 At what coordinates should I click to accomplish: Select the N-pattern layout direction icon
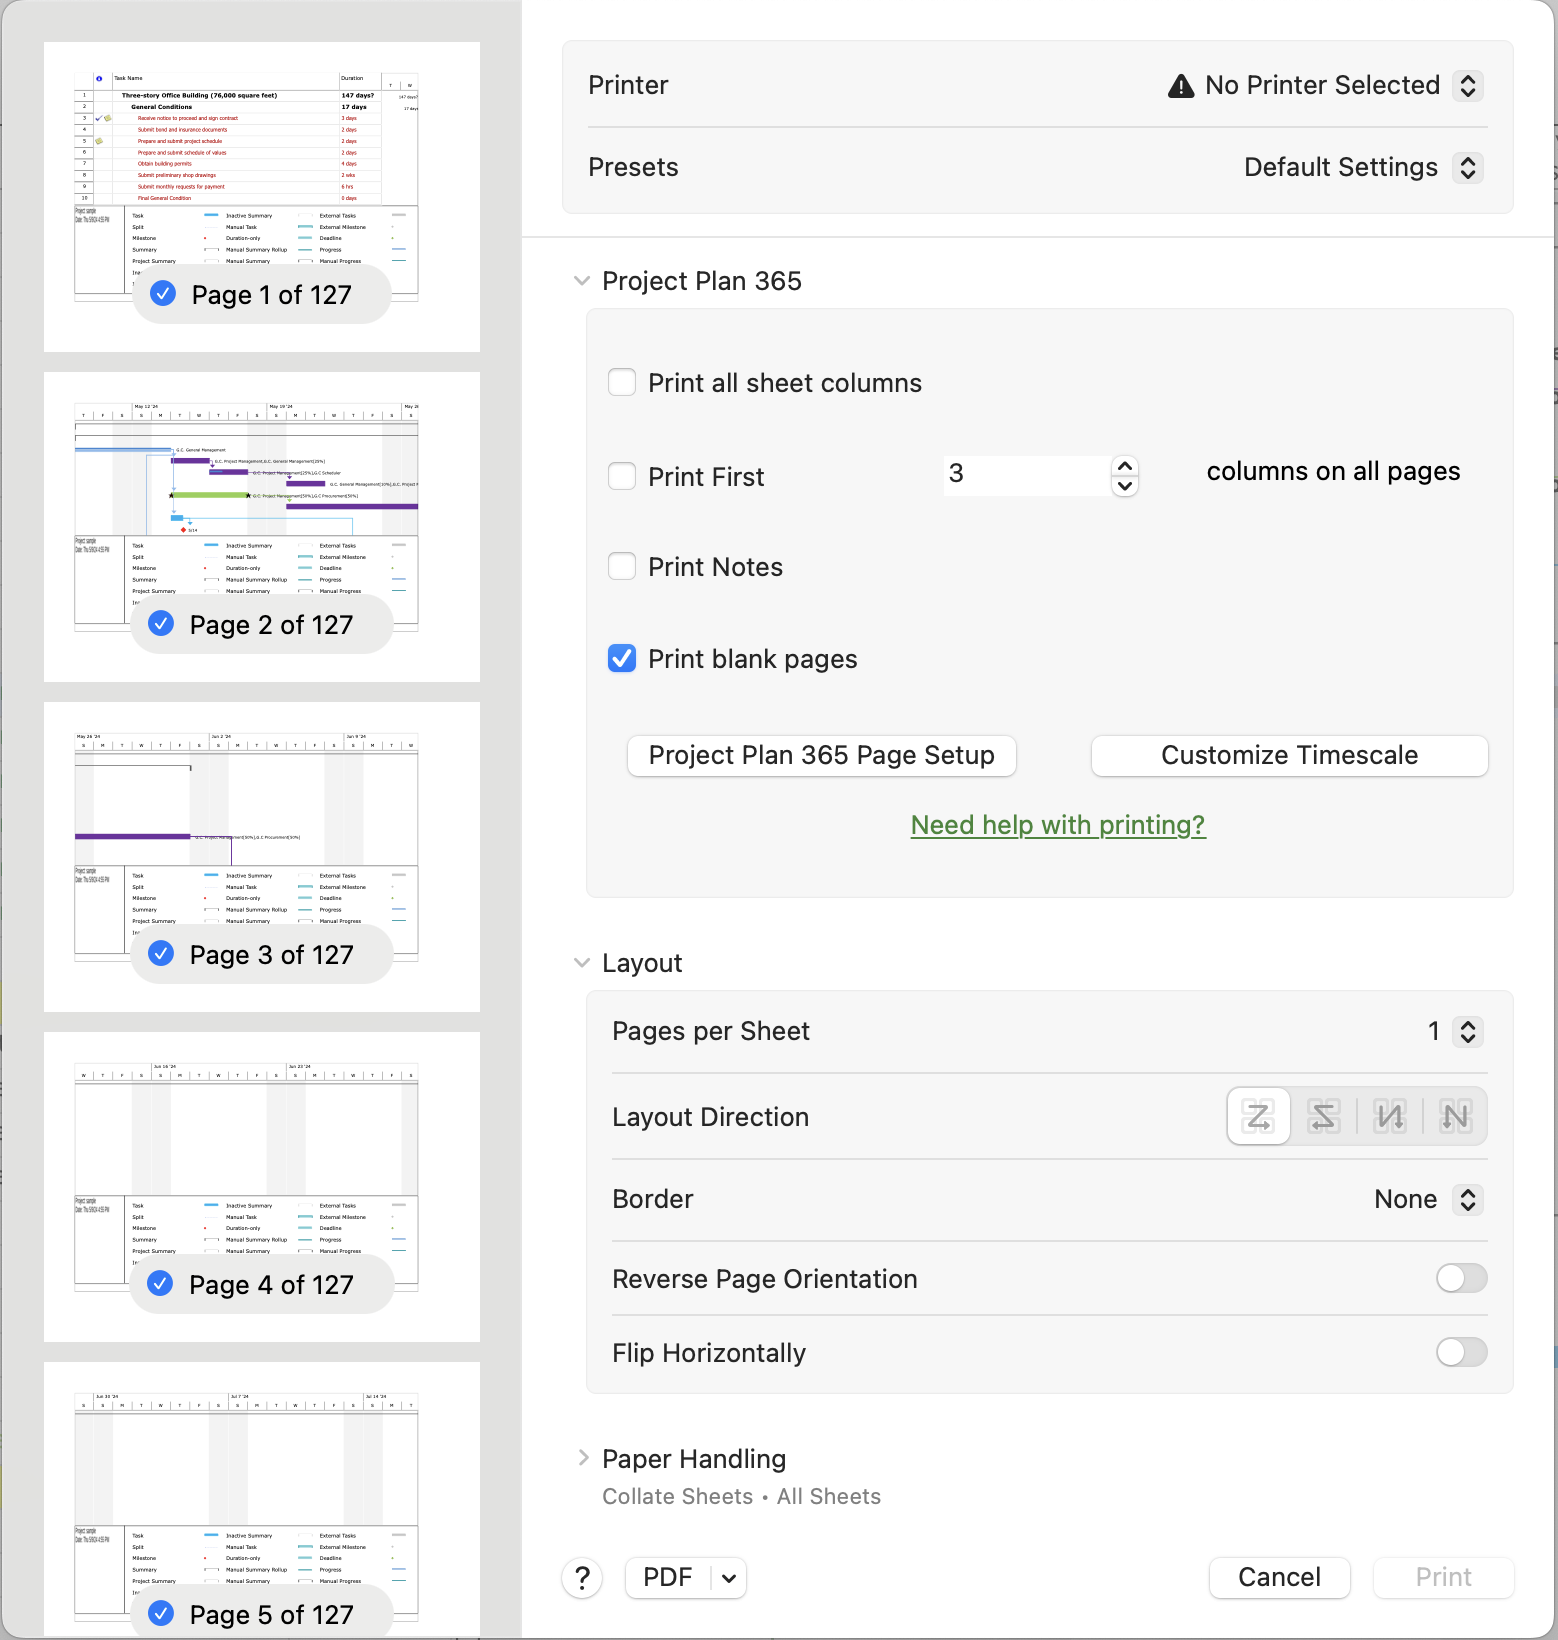1455,1116
